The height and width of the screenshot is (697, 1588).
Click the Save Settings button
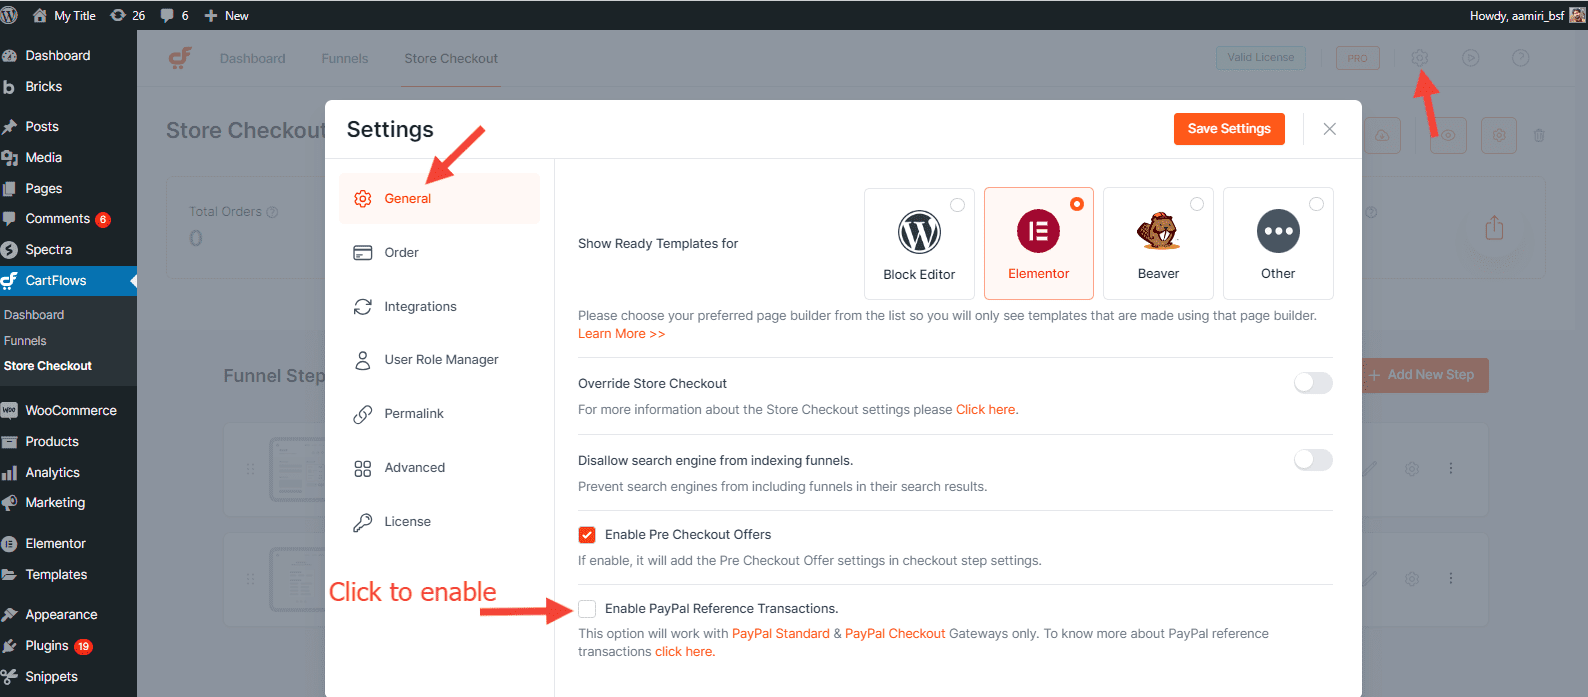[x=1229, y=129]
